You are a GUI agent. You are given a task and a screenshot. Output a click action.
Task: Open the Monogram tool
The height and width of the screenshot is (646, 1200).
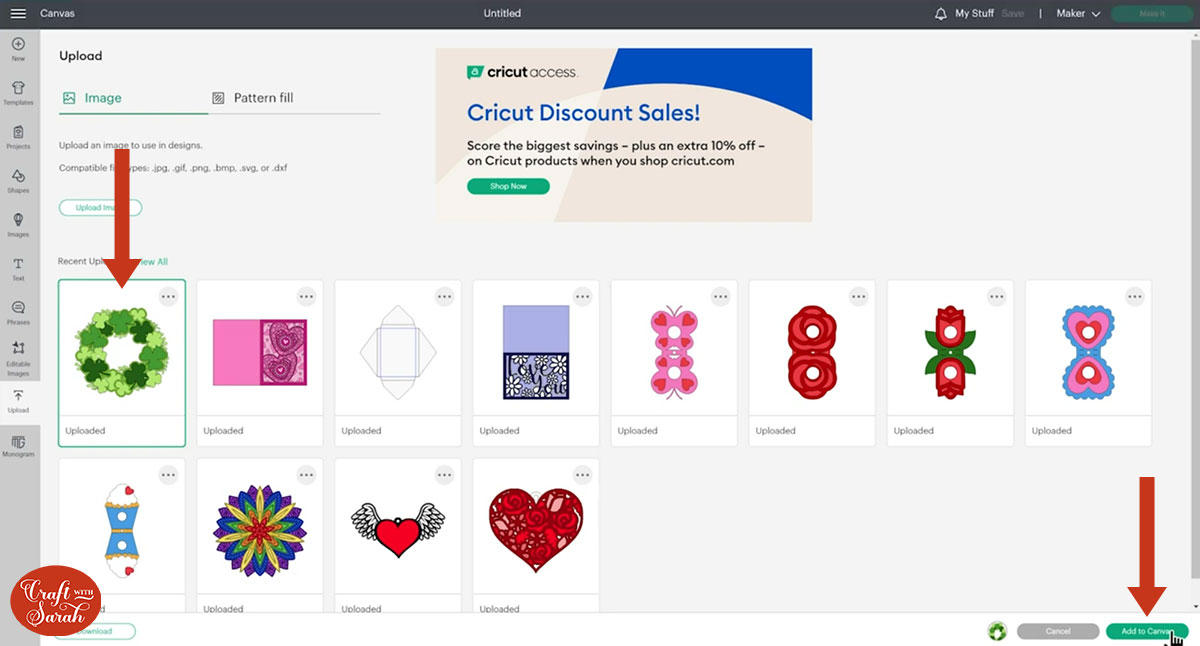18,446
